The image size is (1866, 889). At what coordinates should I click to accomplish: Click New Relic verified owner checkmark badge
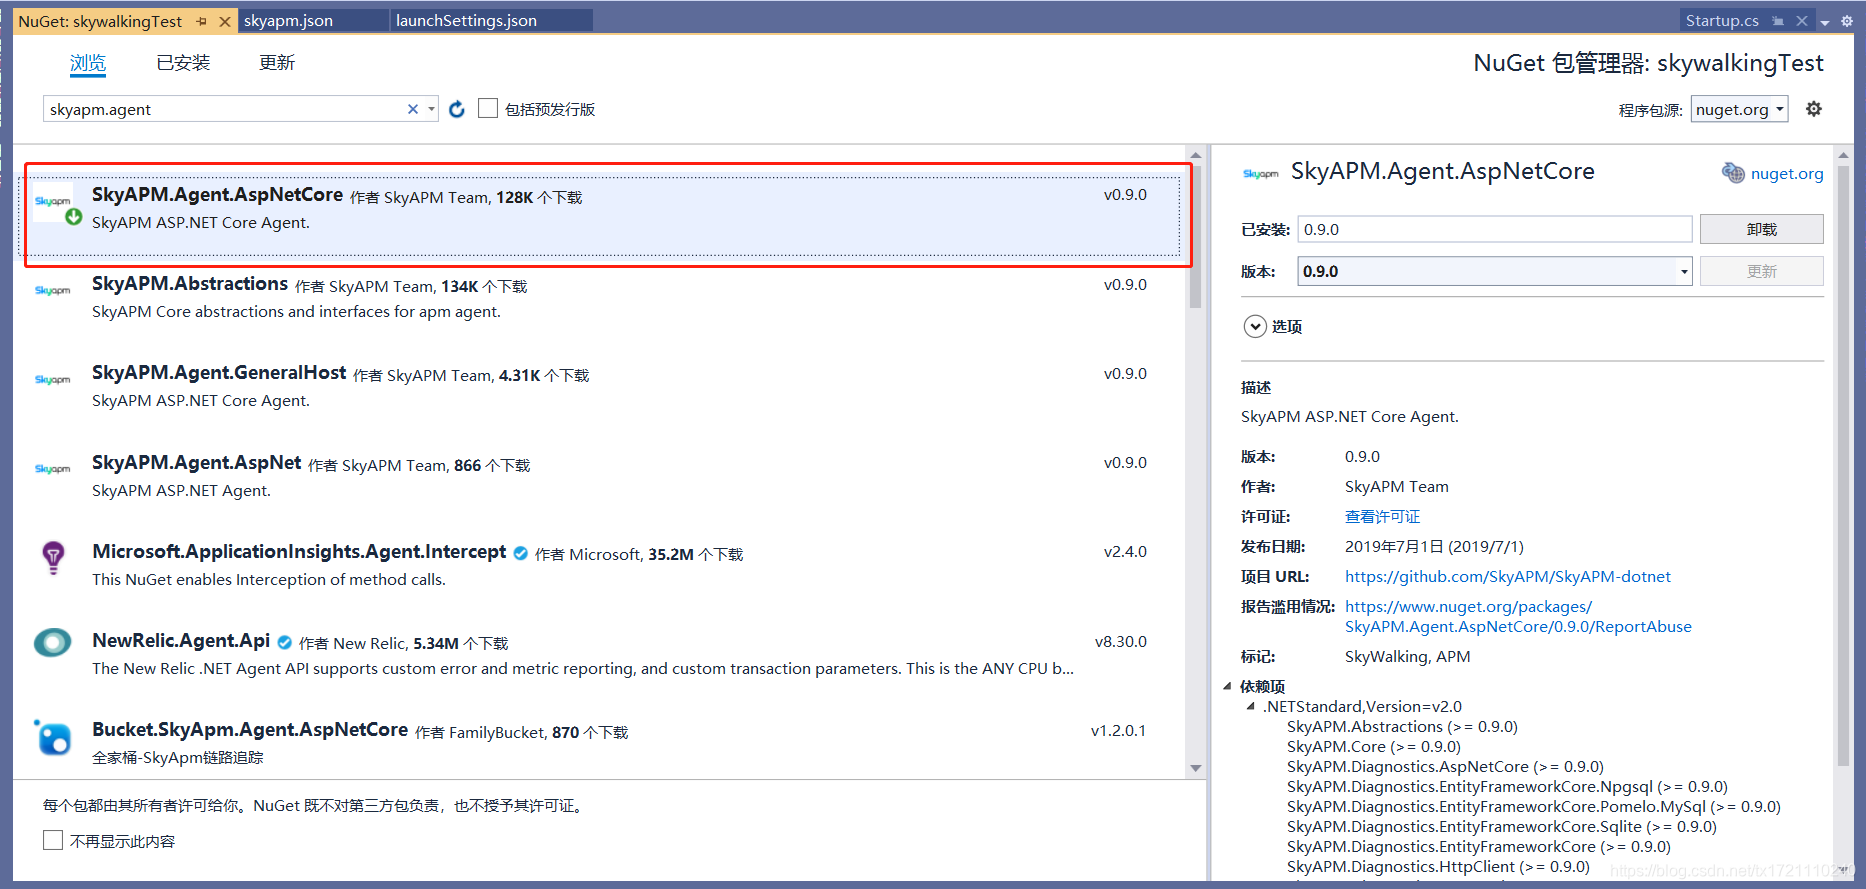click(285, 642)
